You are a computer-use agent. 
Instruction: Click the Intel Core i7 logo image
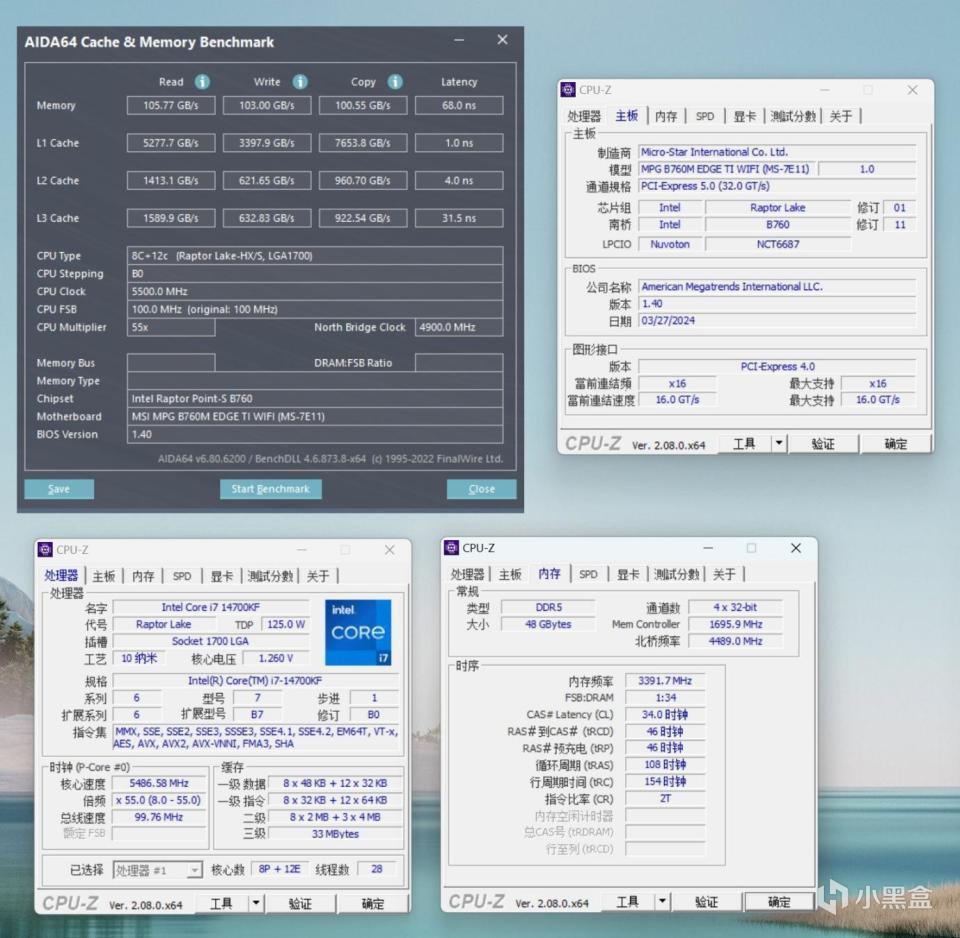[358, 632]
